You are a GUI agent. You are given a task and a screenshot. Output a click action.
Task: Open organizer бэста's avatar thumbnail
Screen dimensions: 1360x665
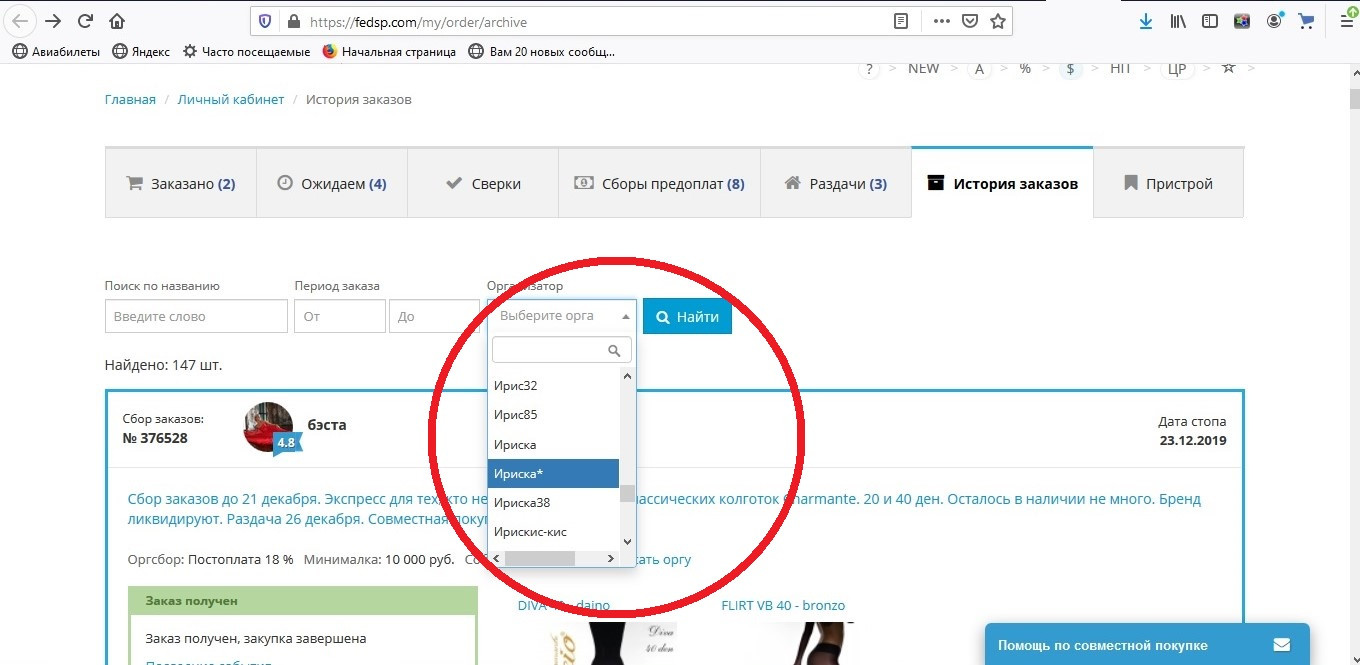tap(268, 427)
